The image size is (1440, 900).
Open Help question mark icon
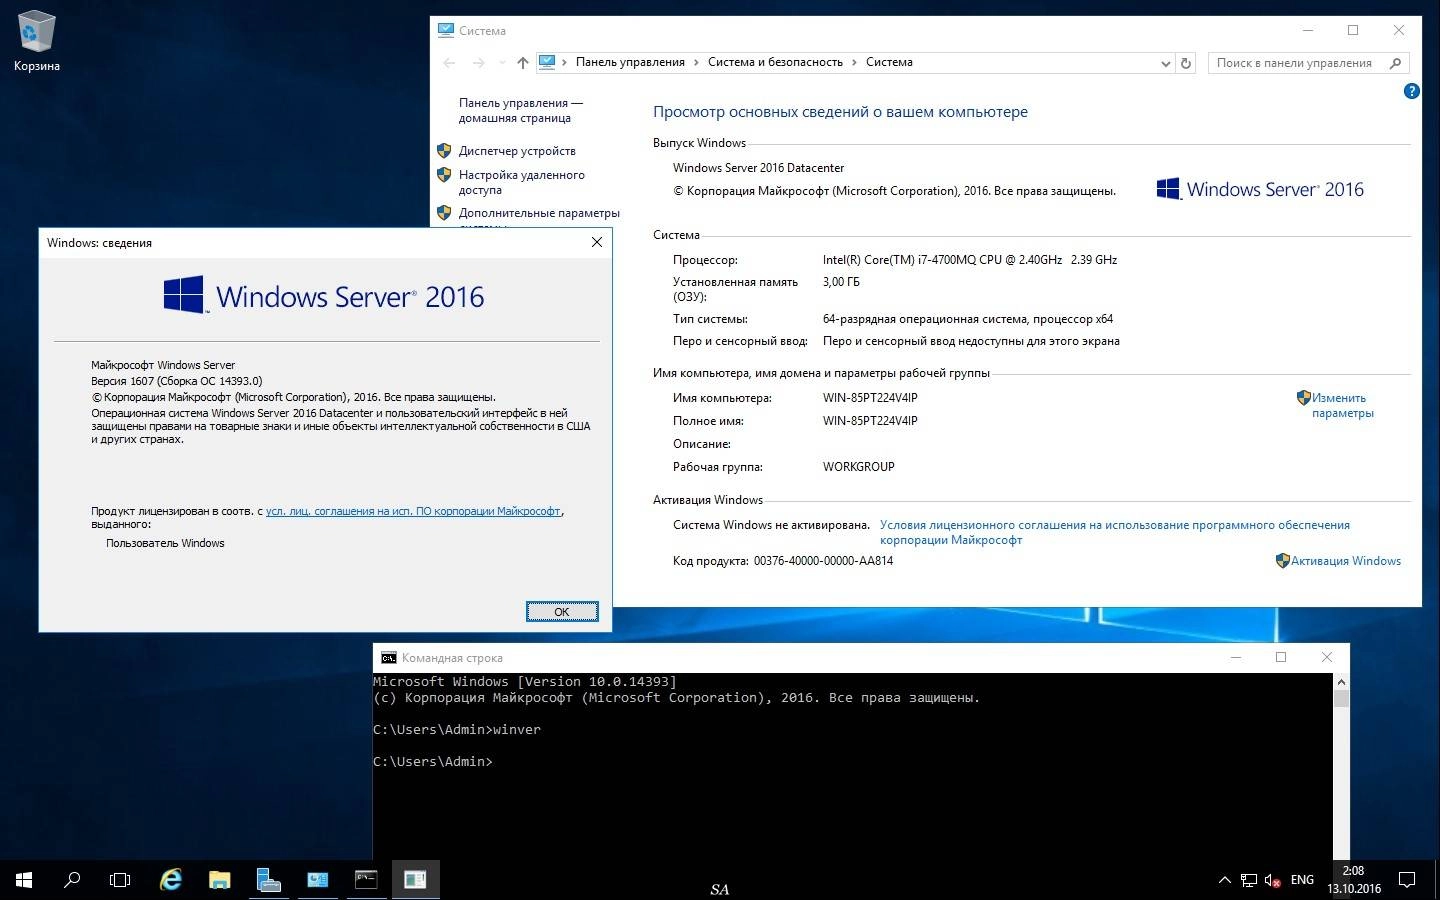[1411, 91]
